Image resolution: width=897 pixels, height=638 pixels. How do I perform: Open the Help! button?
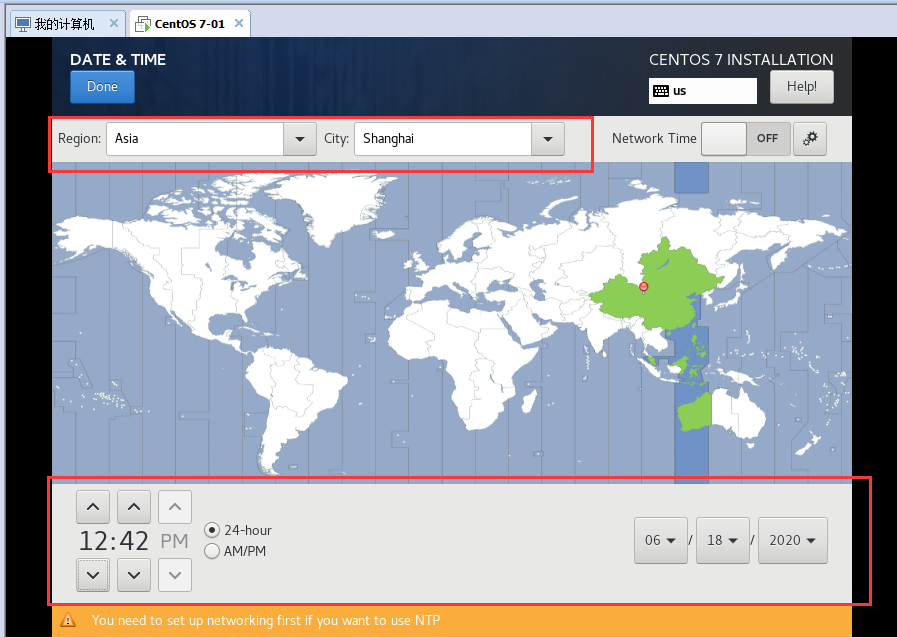pyautogui.click(x=801, y=87)
